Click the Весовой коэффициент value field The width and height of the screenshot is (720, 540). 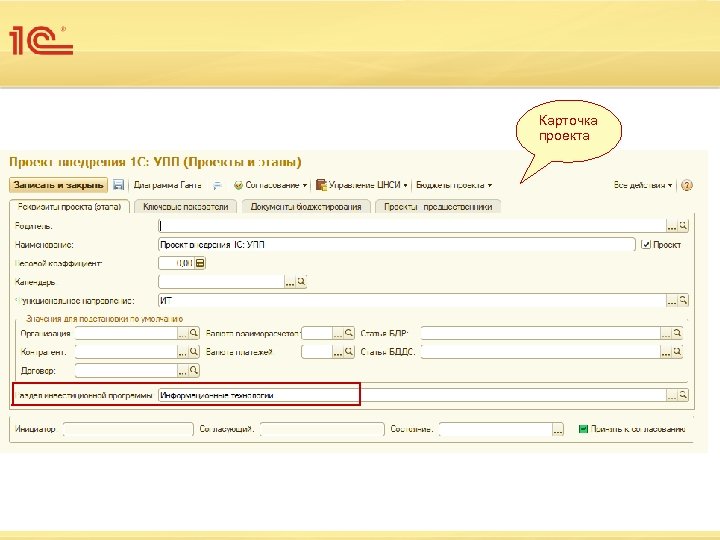point(176,263)
